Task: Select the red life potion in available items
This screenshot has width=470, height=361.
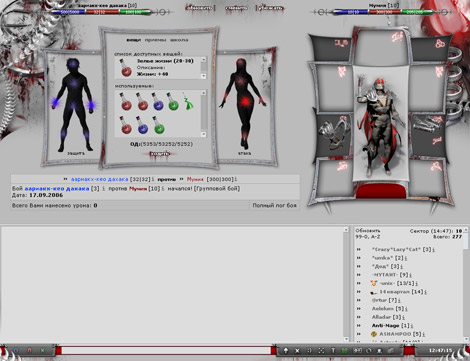Action: click(x=126, y=68)
